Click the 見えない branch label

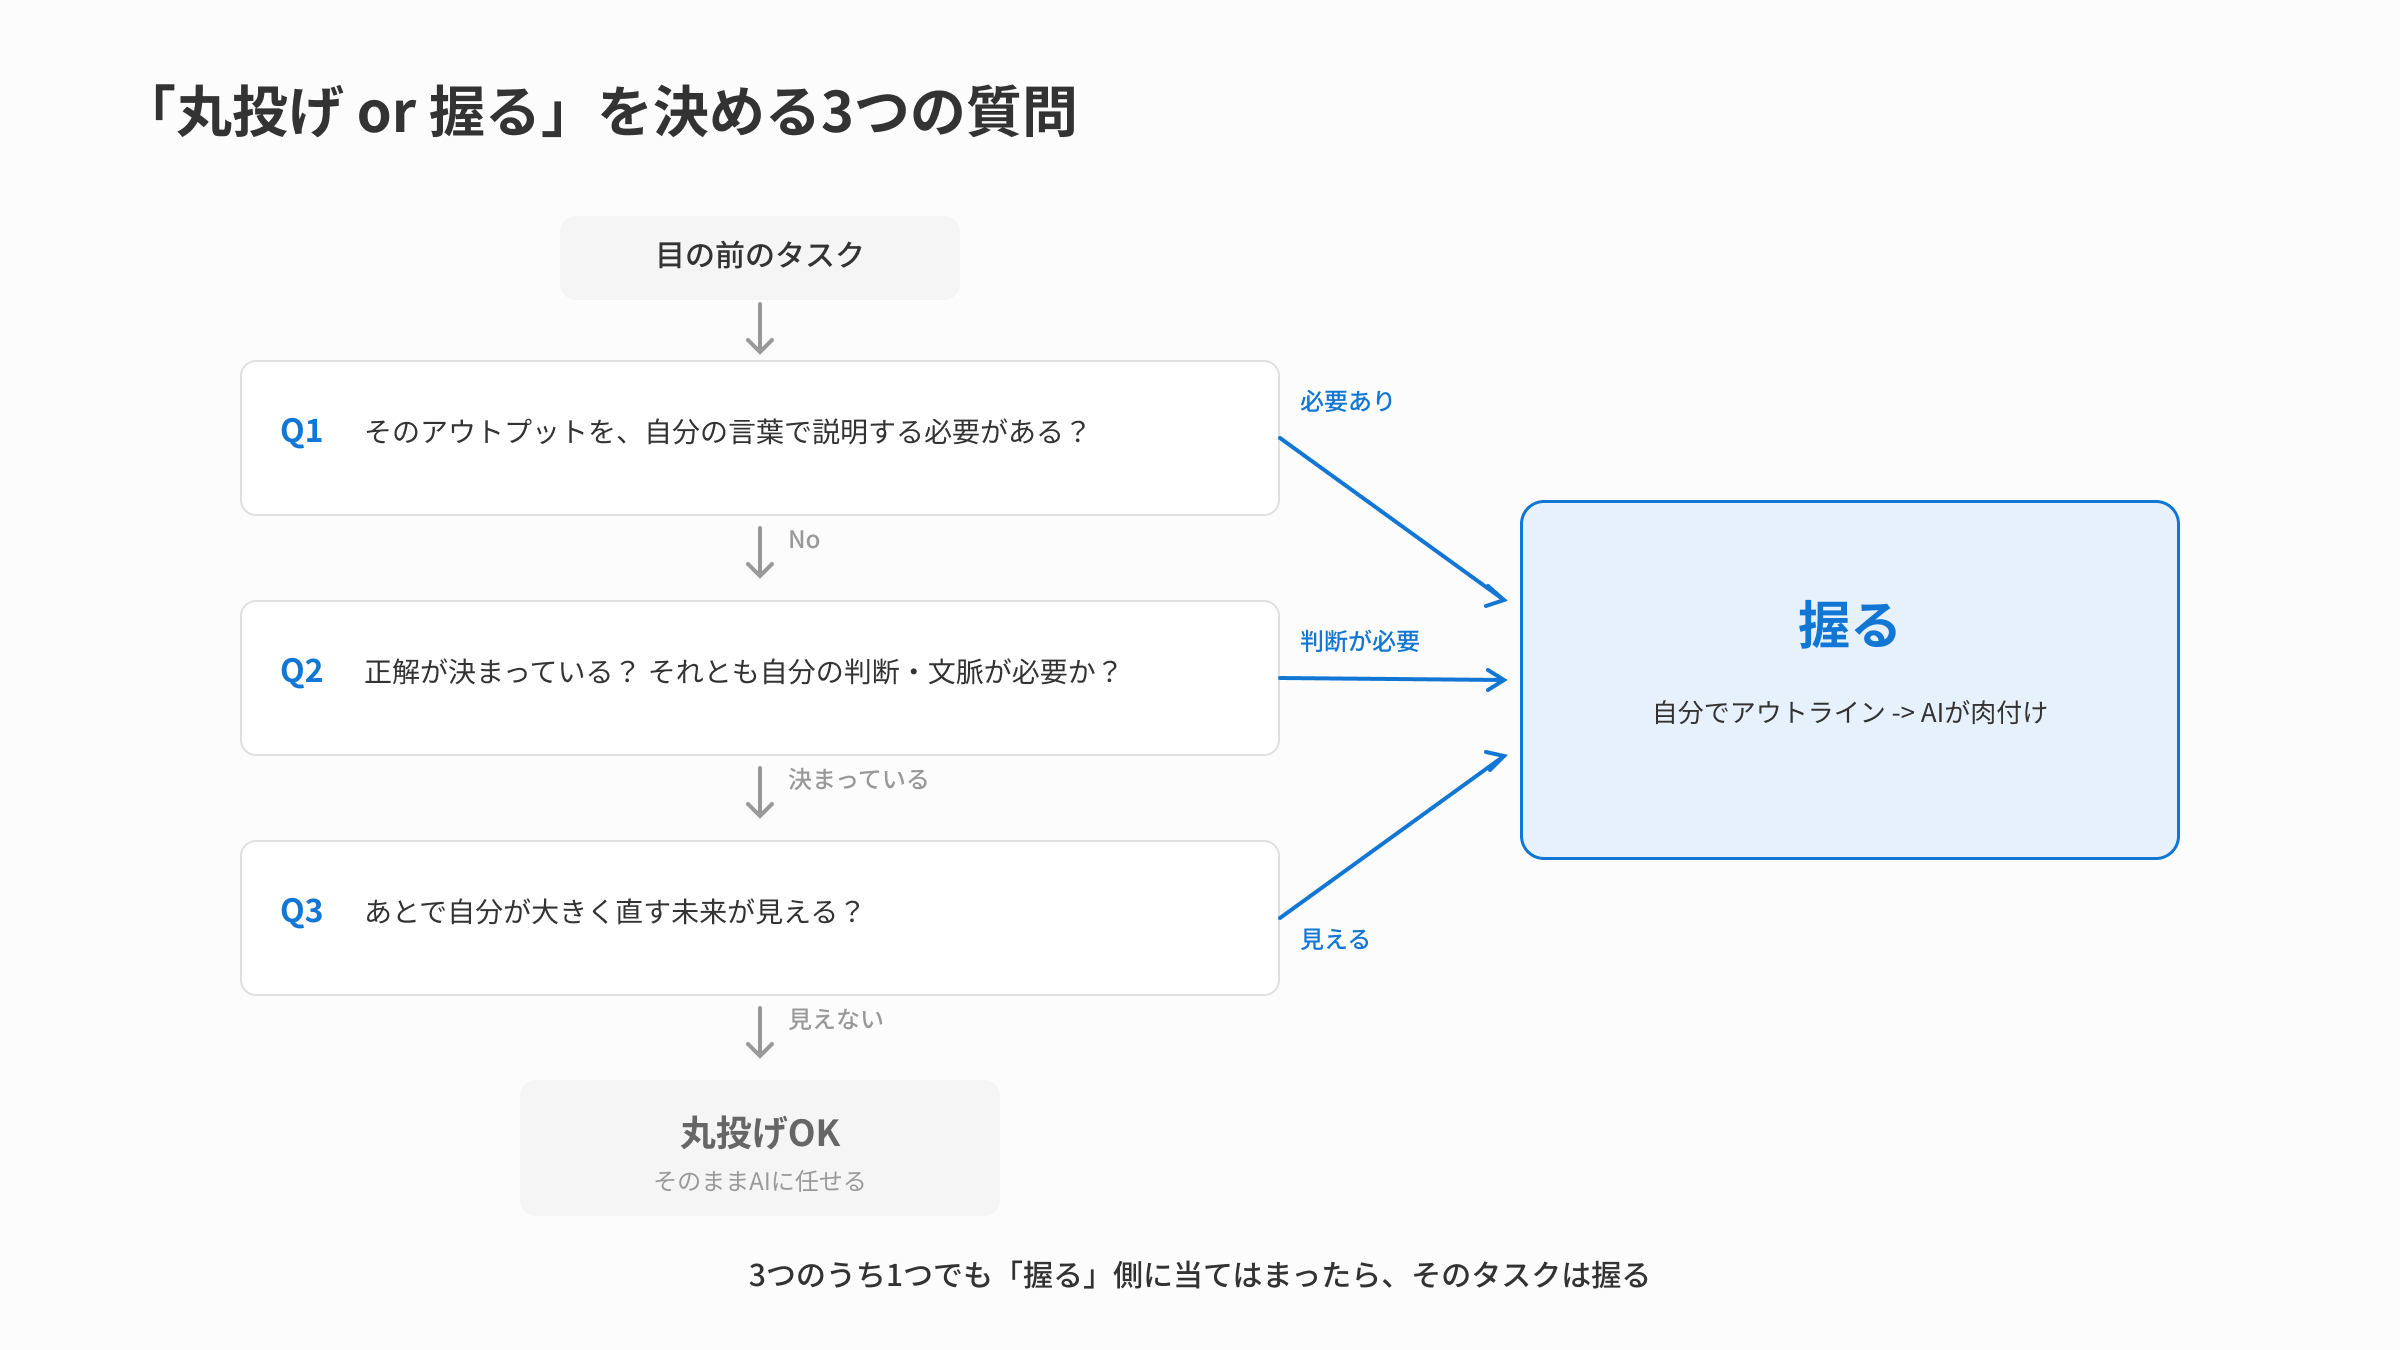point(836,1019)
